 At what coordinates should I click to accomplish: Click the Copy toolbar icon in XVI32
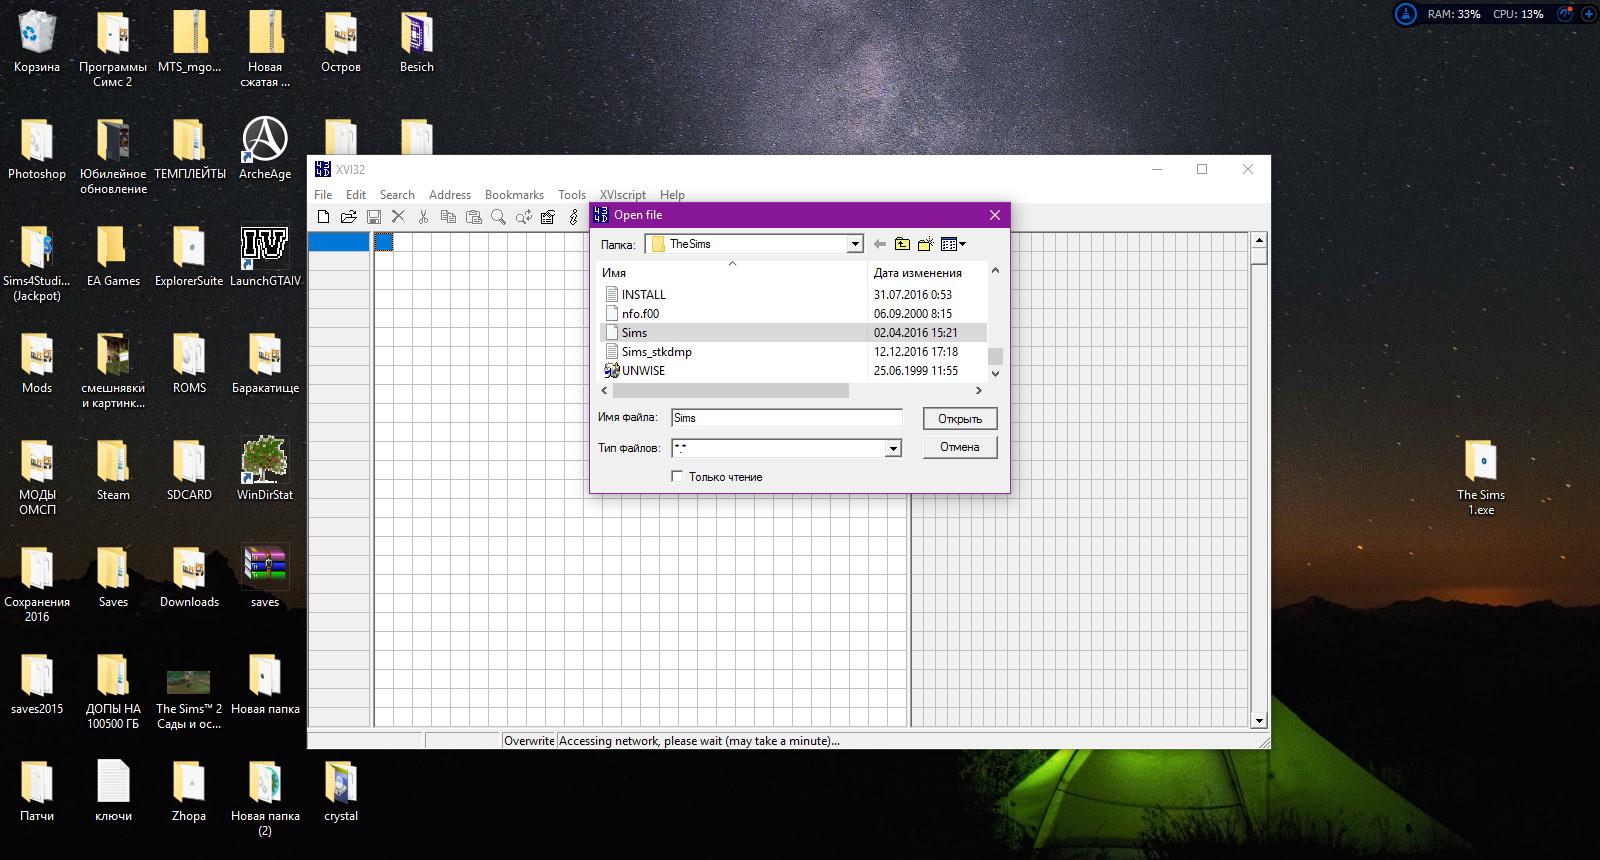click(448, 217)
